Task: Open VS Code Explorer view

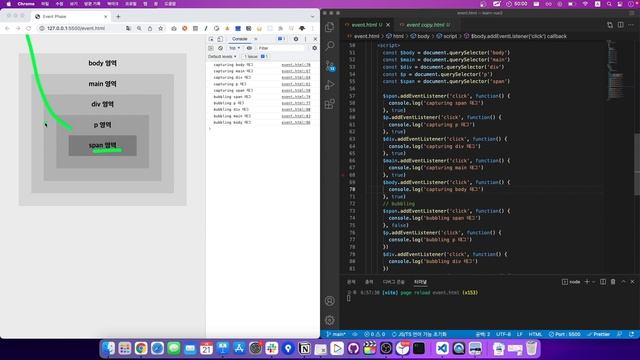Action: (x=330, y=27)
